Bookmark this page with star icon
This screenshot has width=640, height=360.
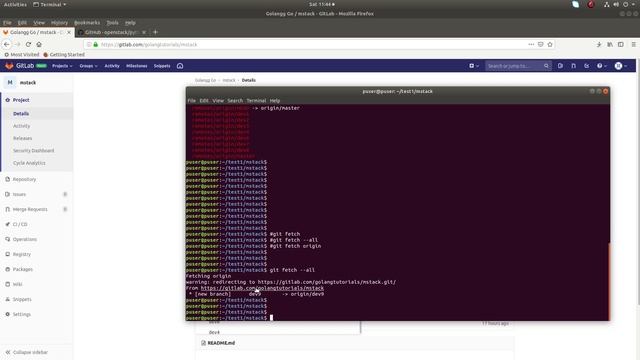[550, 44]
